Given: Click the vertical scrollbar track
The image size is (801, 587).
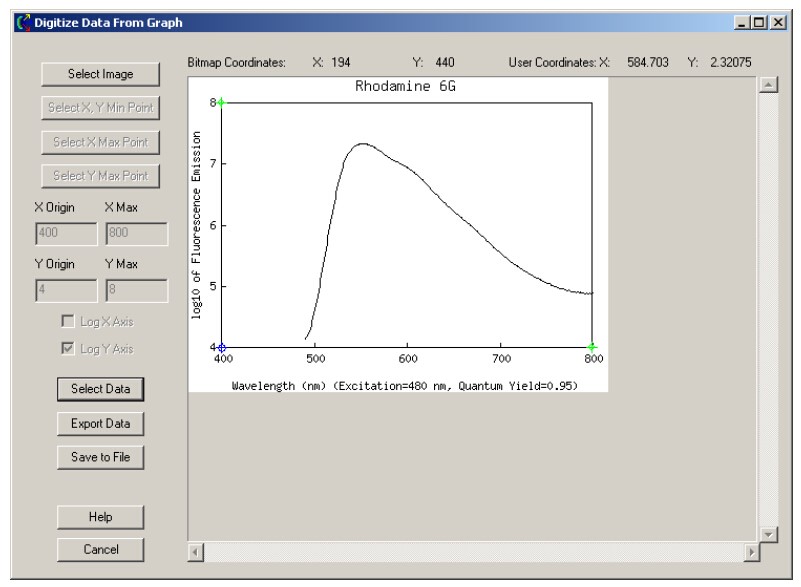Looking at the screenshot, I should click(768, 310).
